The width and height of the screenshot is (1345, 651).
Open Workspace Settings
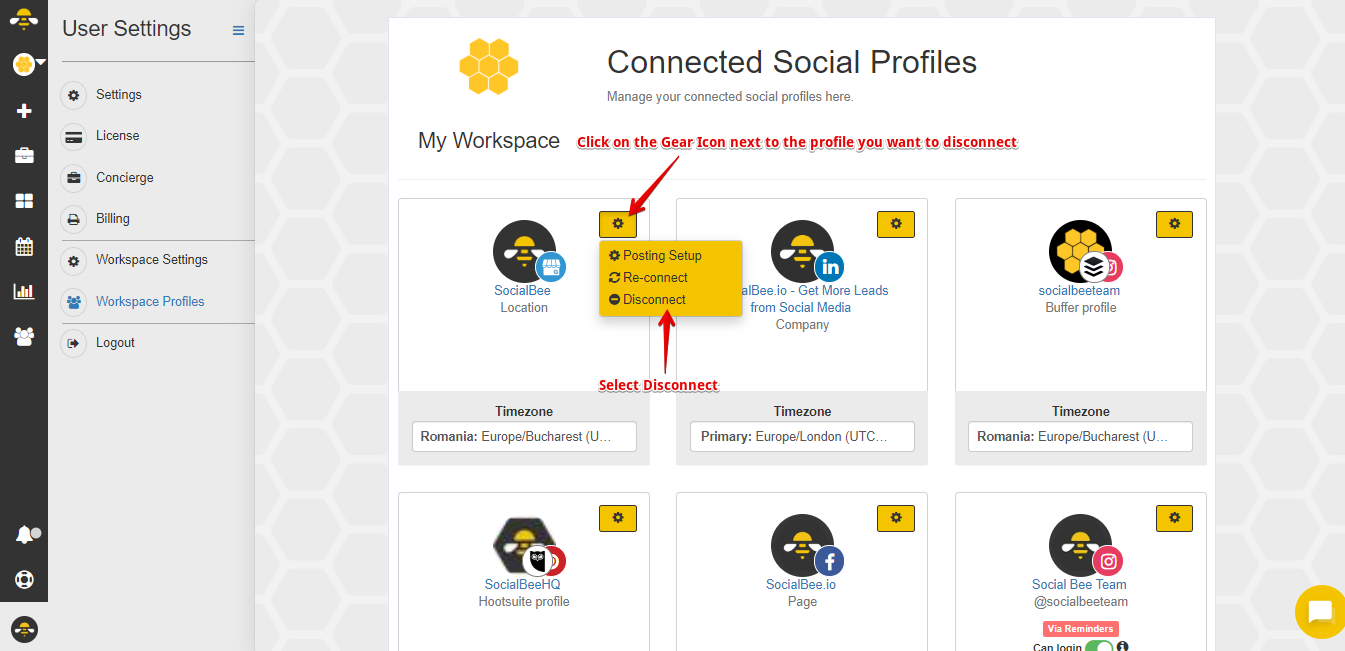click(152, 260)
